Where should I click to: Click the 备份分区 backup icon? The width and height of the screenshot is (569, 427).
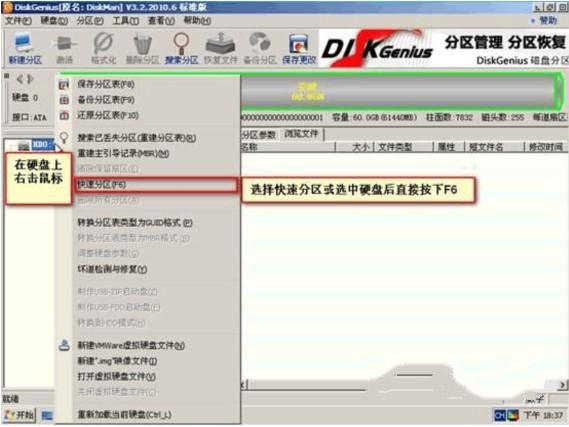pos(260,48)
